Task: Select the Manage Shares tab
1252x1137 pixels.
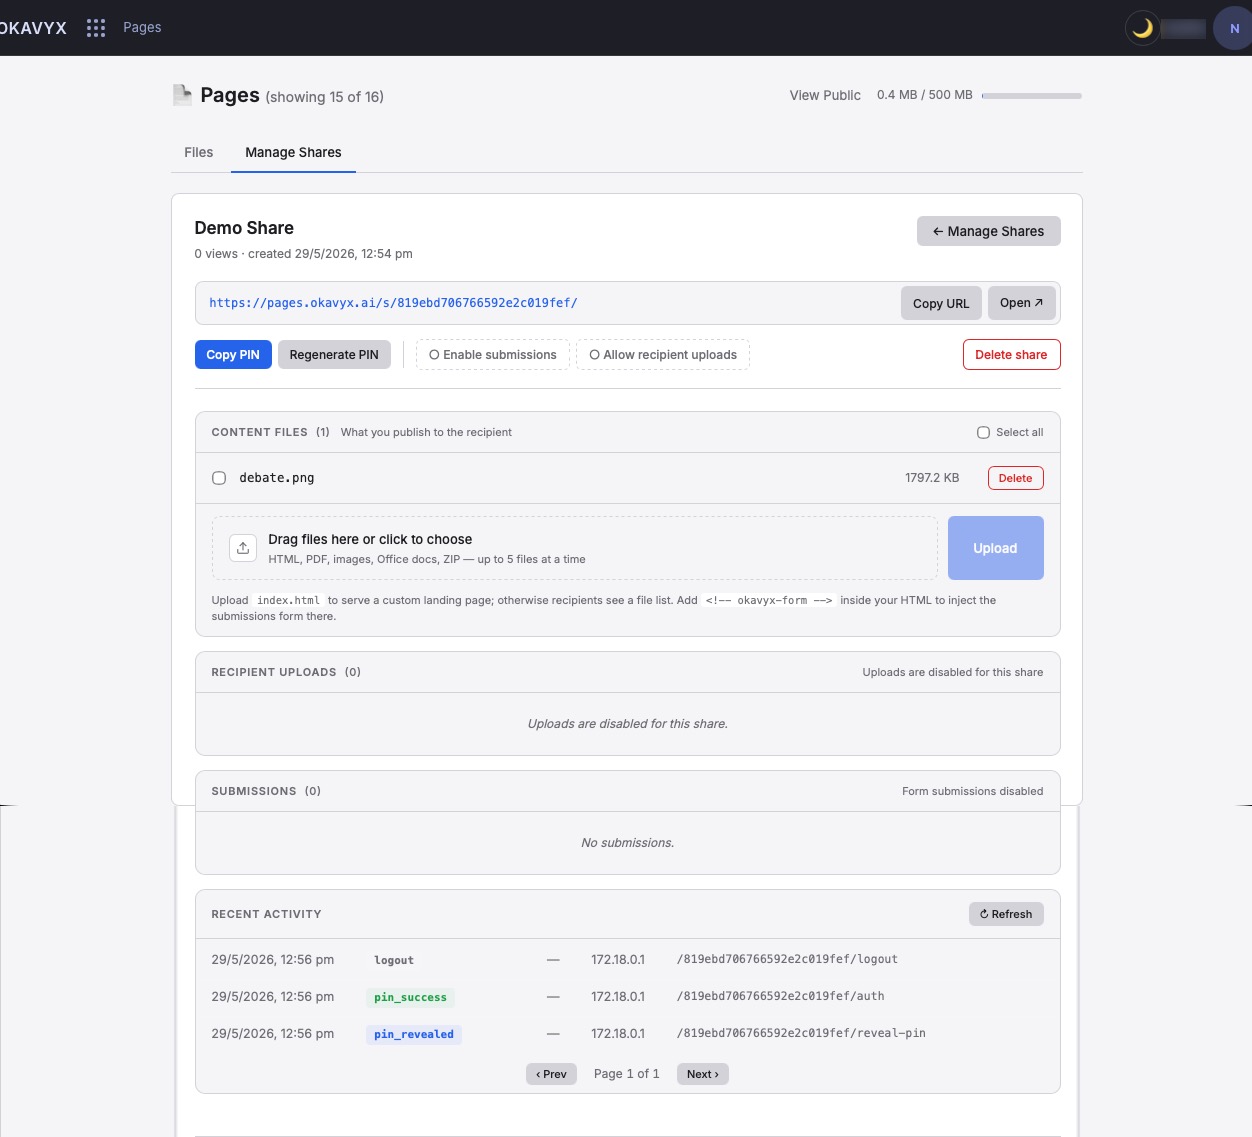Action: (x=293, y=152)
